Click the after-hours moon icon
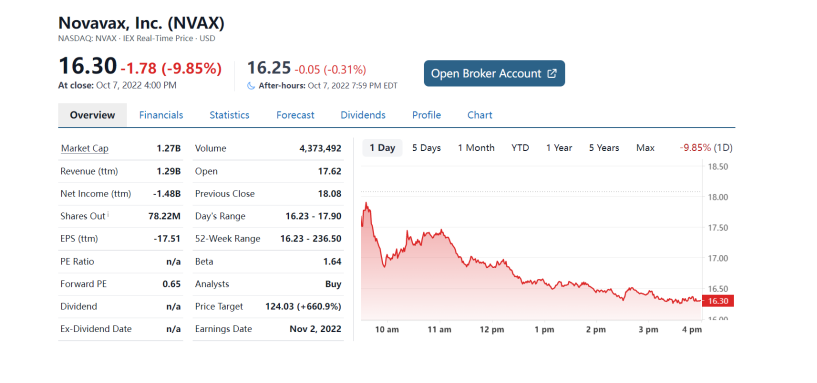This screenshot has height=383, width=817. [x=251, y=85]
